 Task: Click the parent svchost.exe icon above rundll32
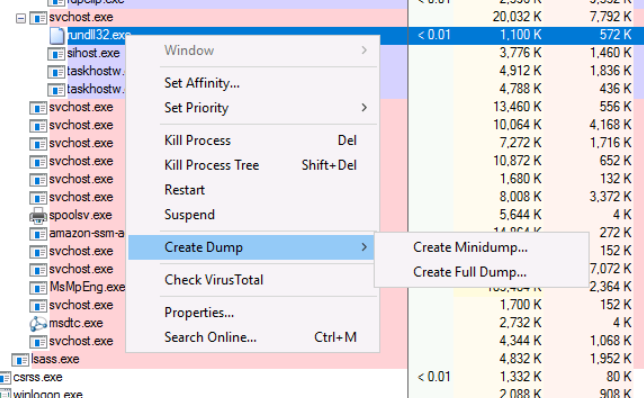click(x=38, y=18)
